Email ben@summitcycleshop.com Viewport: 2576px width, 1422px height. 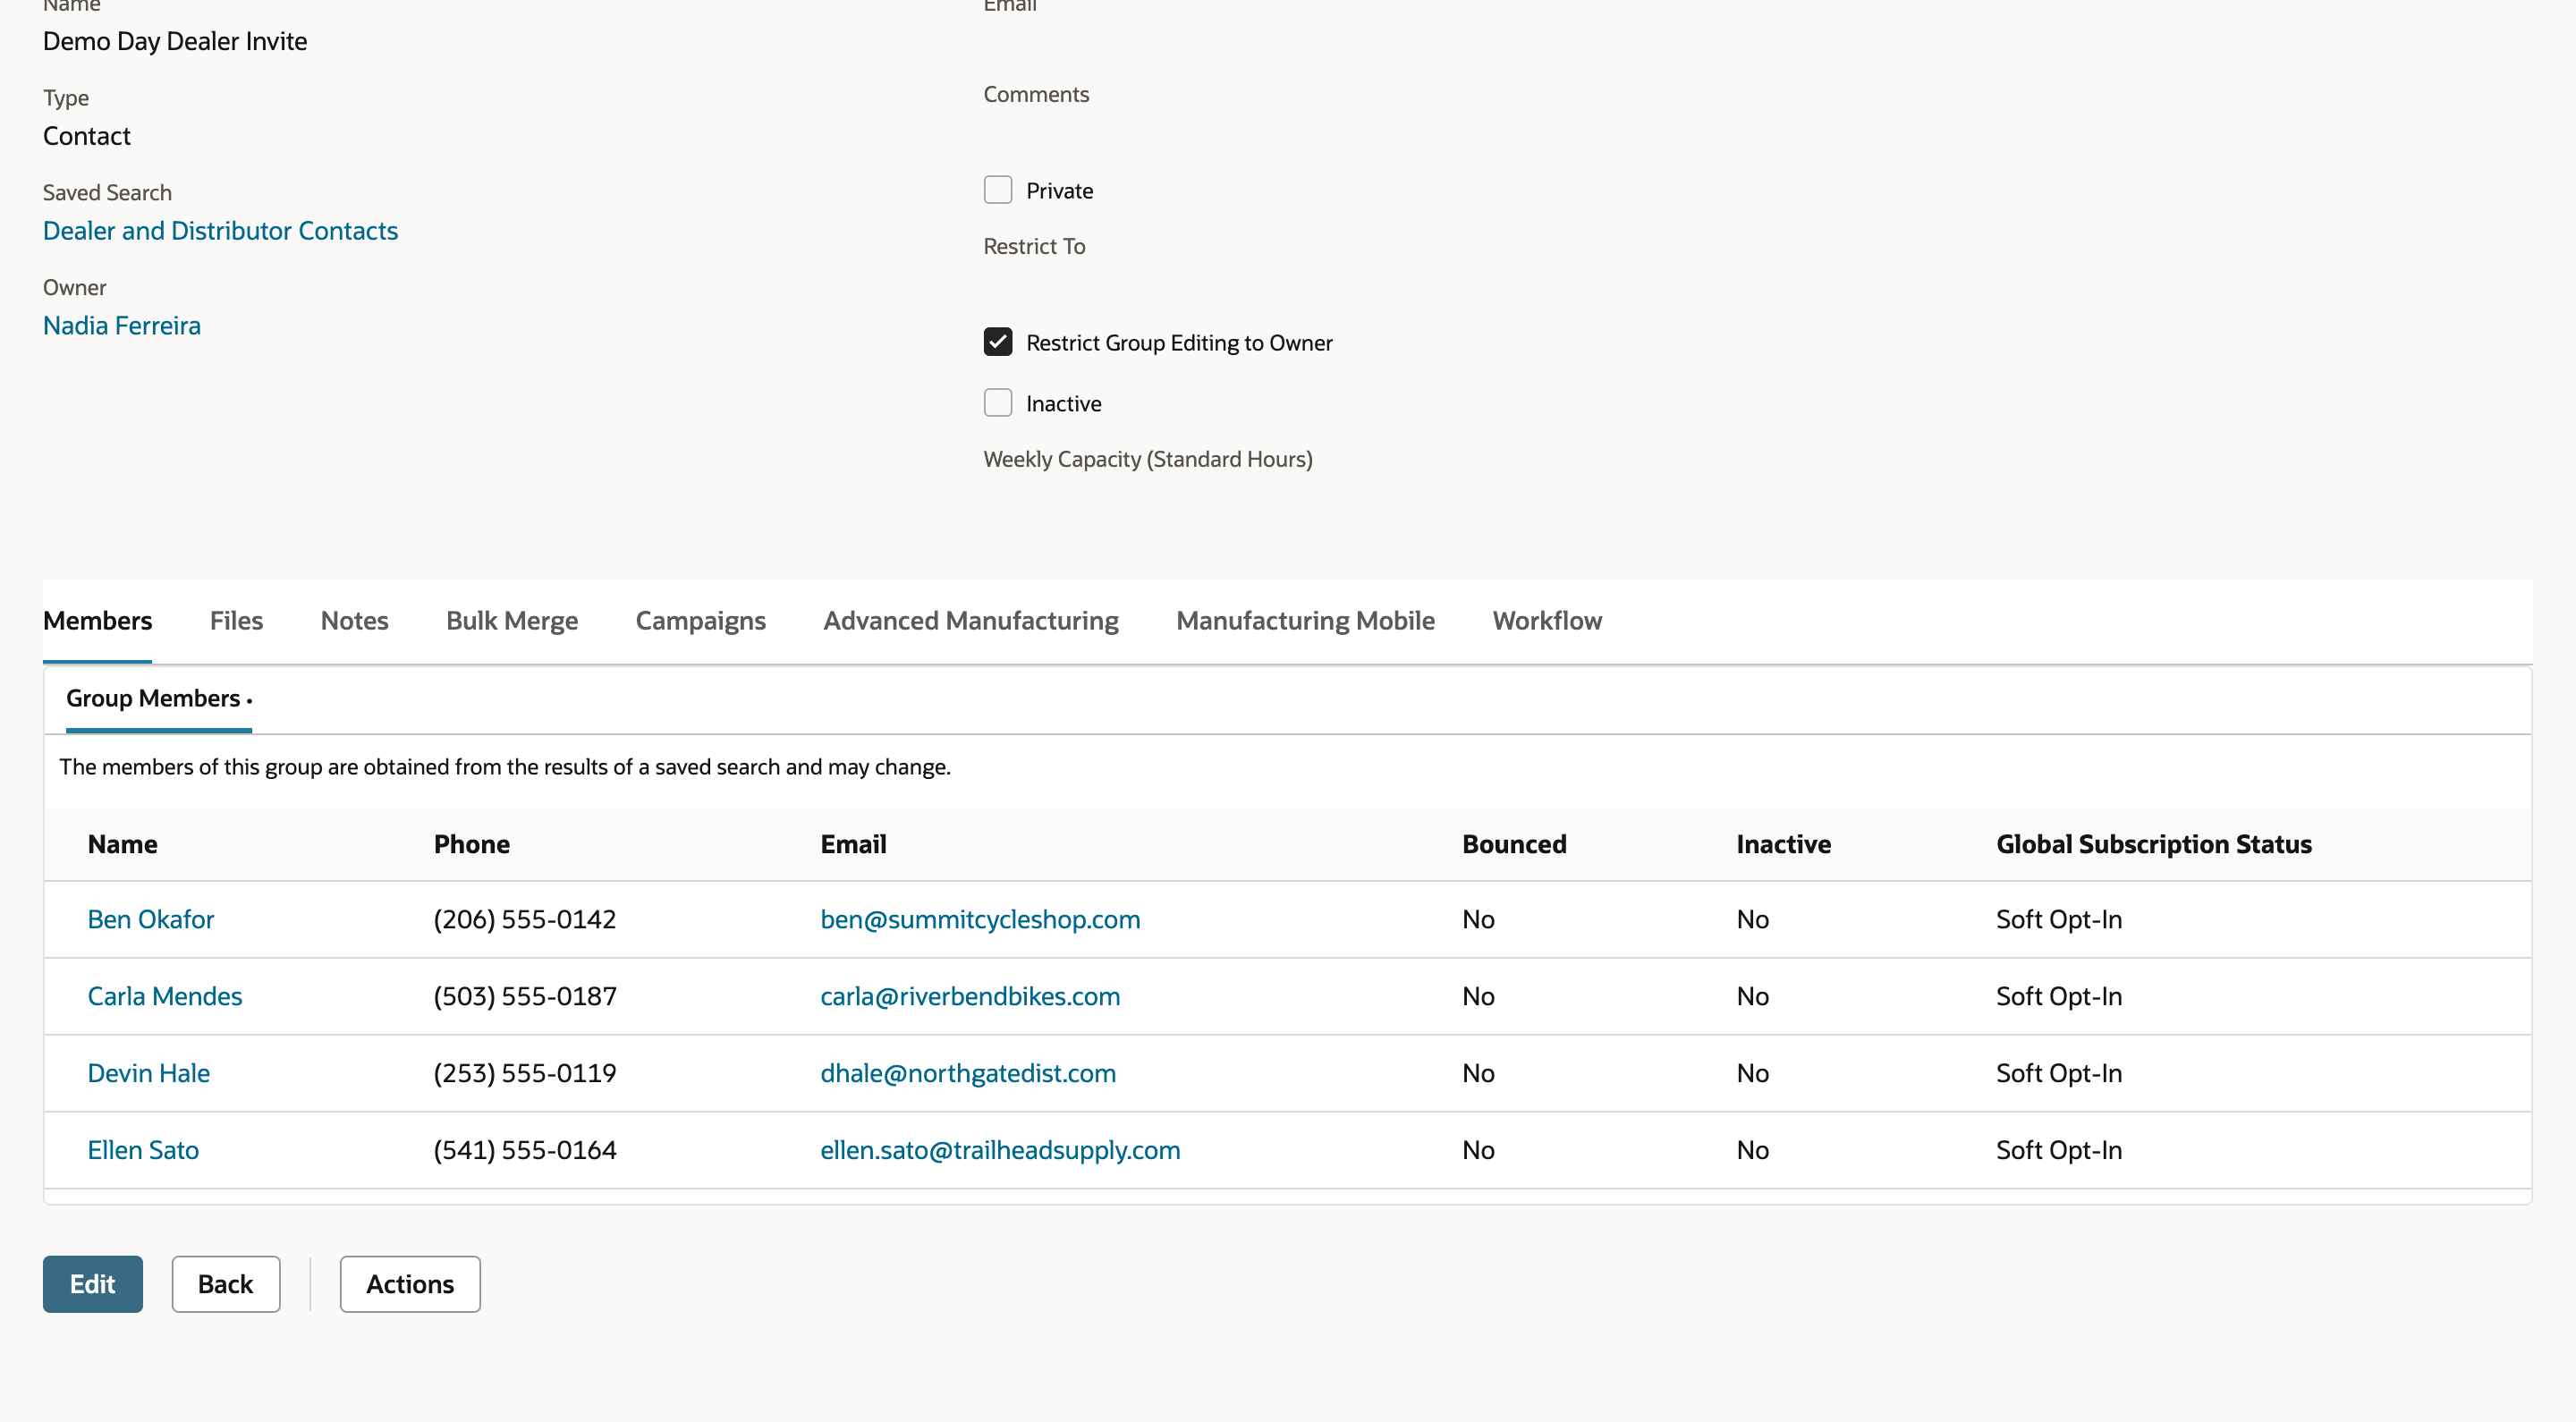980,919
